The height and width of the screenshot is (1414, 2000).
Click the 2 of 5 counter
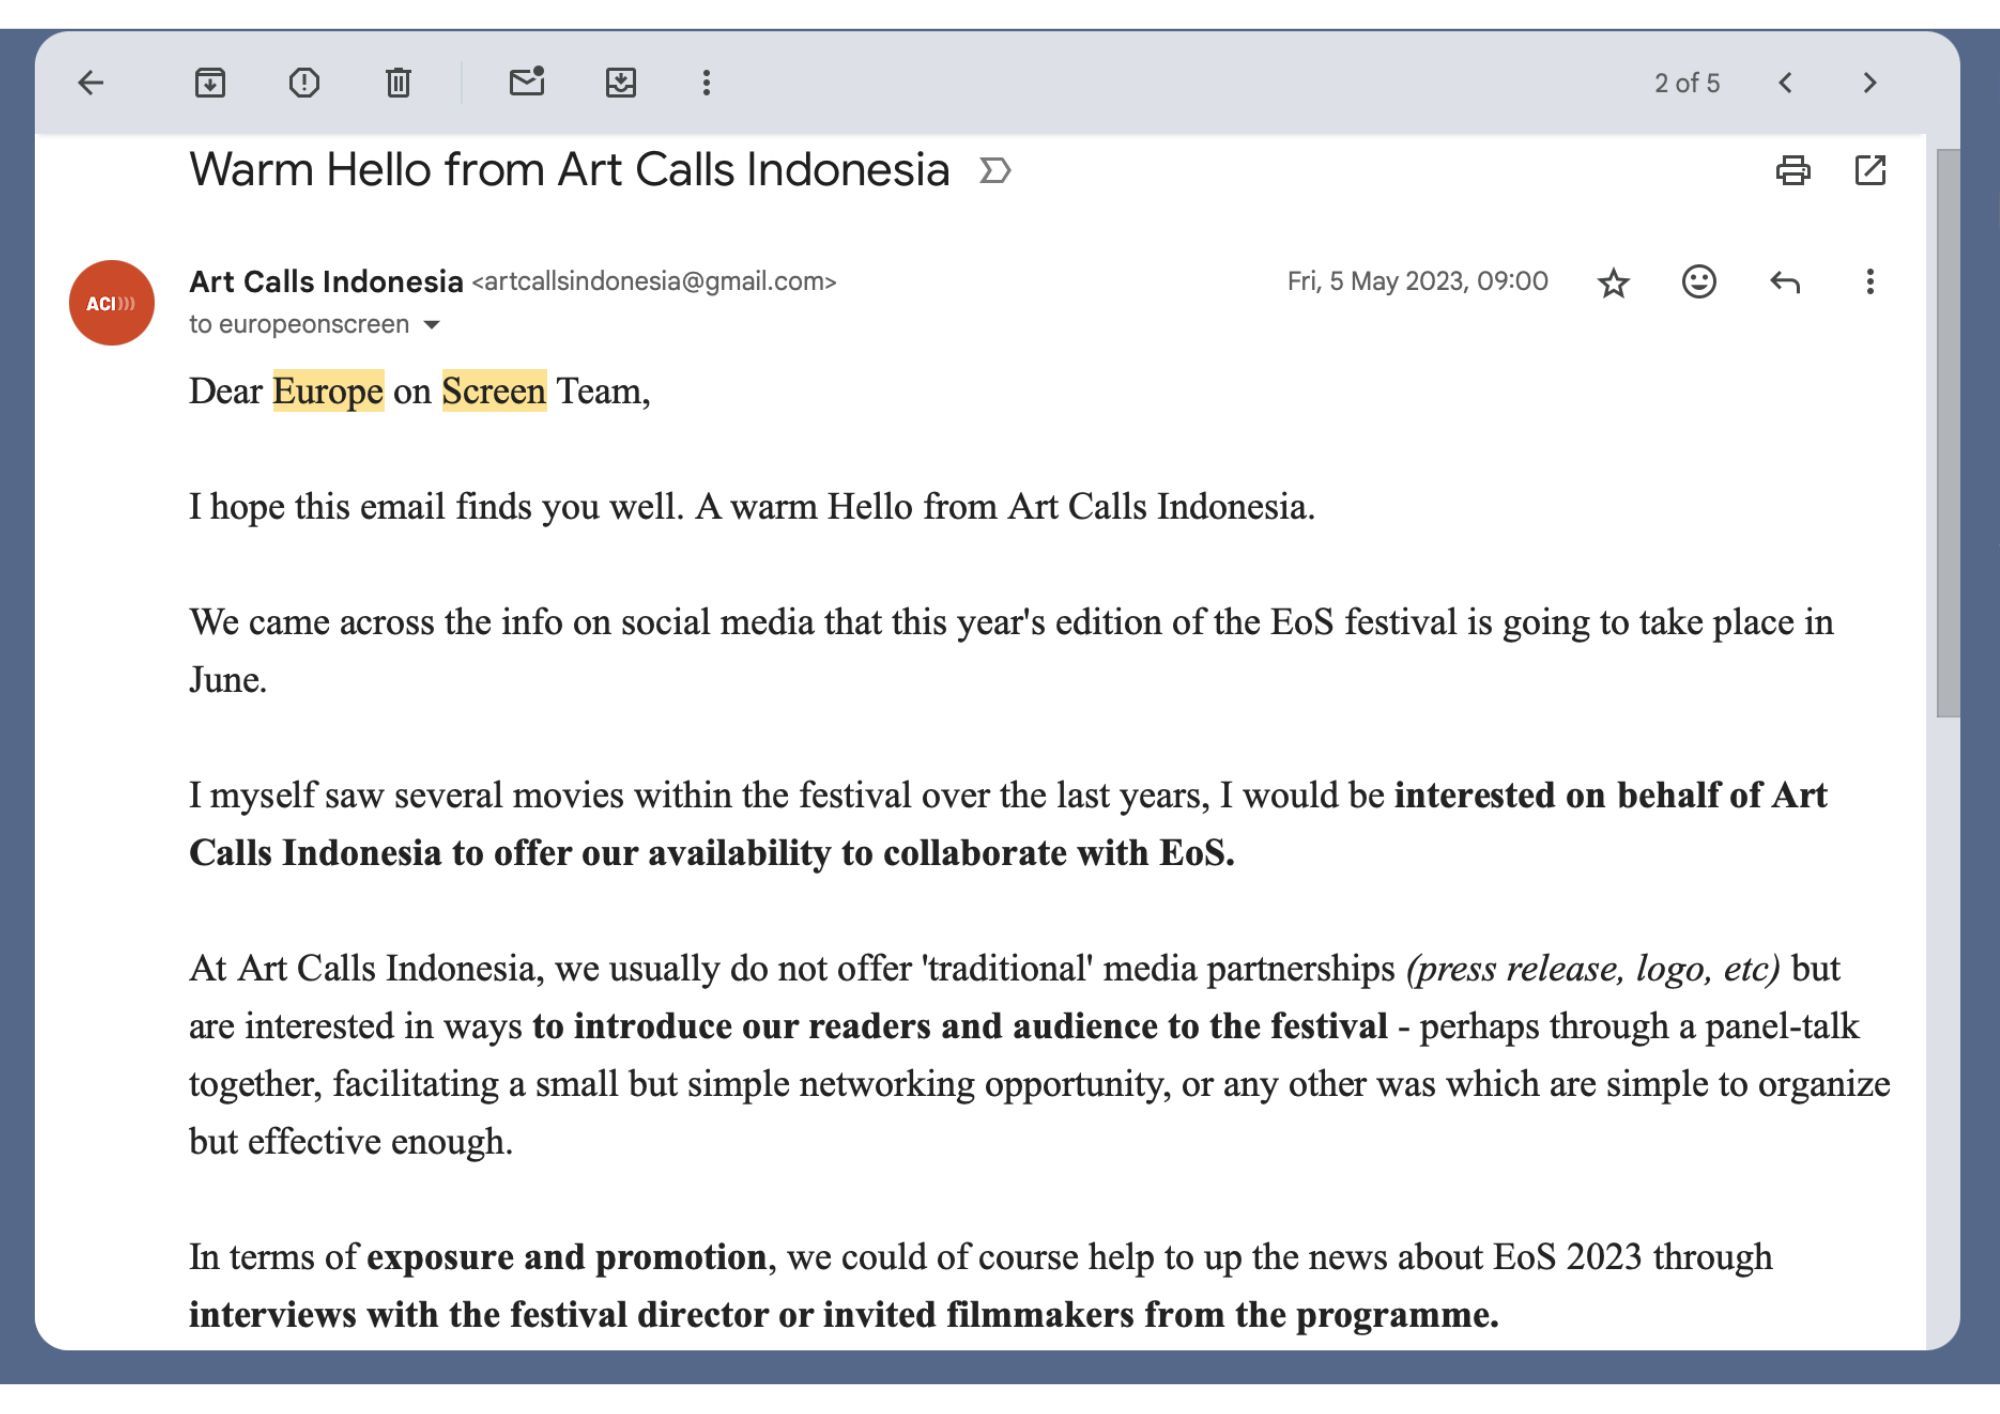point(1687,83)
